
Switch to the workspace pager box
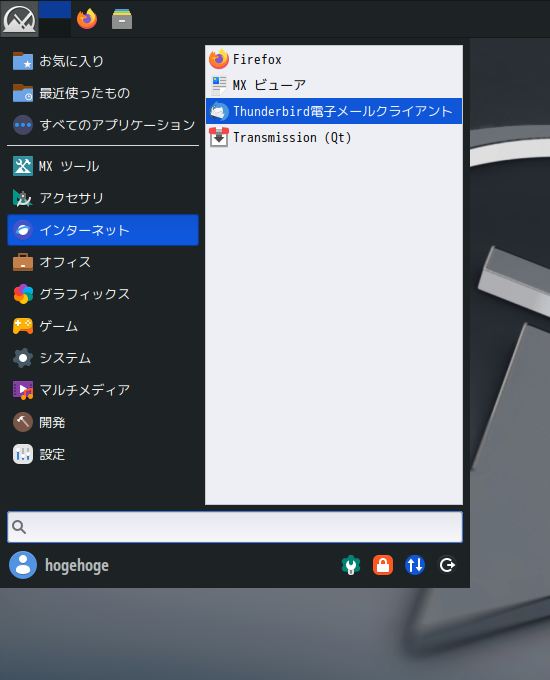click(55, 19)
